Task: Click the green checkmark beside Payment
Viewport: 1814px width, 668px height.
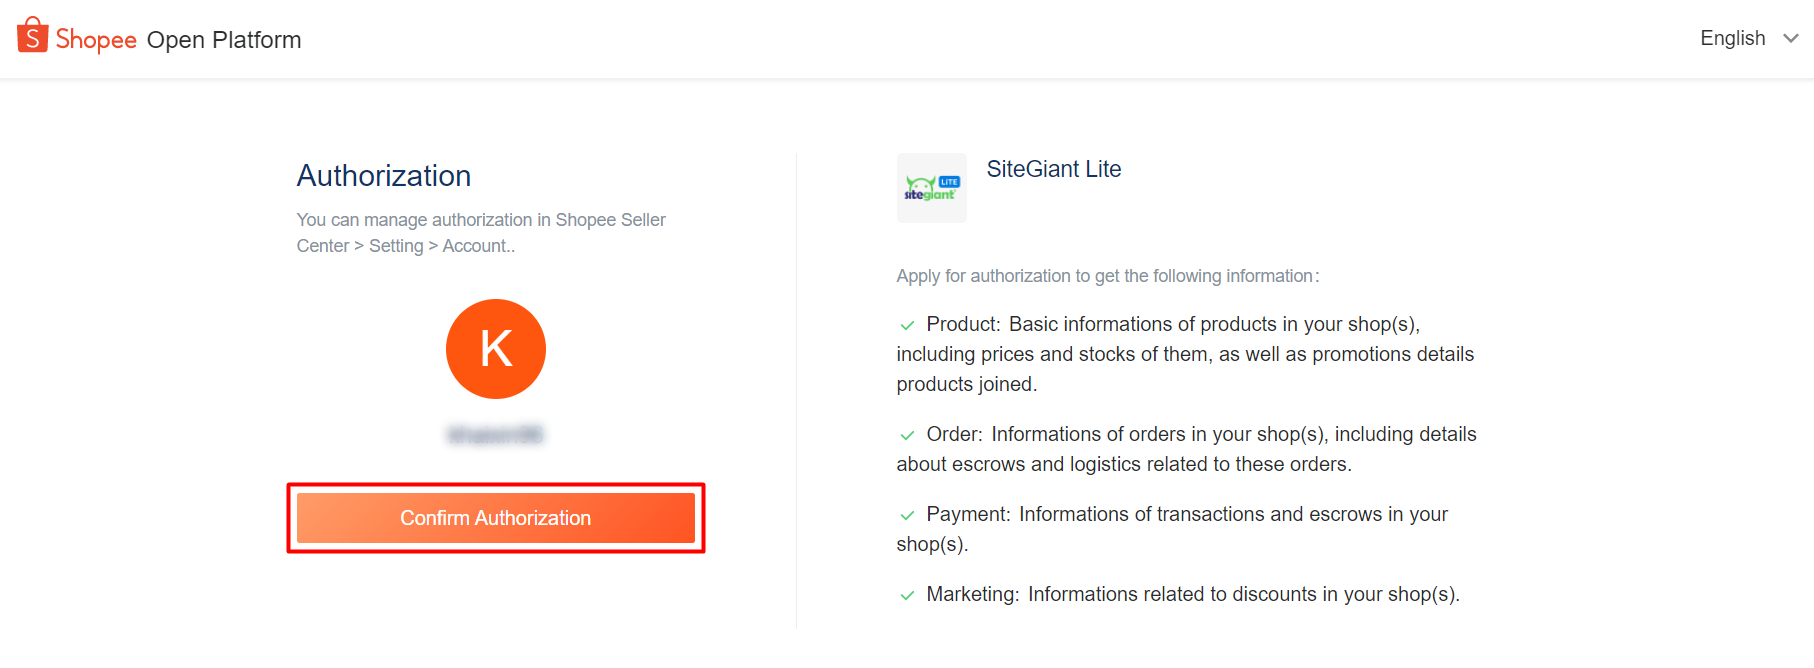Action: pyautogui.click(x=906, y=514)
